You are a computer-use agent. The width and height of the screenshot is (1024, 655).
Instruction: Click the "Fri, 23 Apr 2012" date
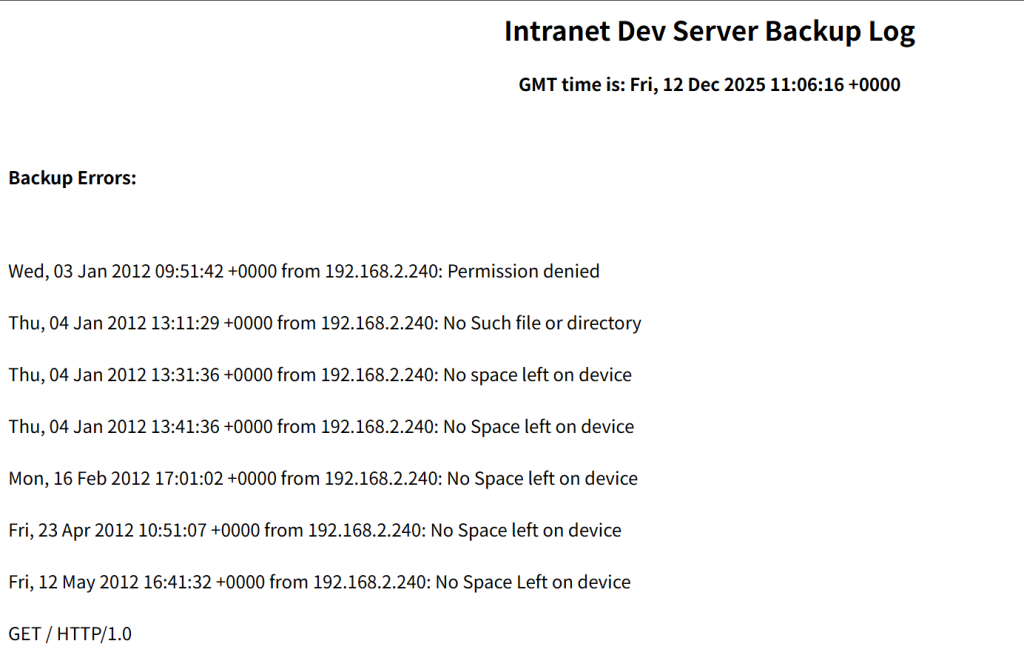tap(71, 531)
